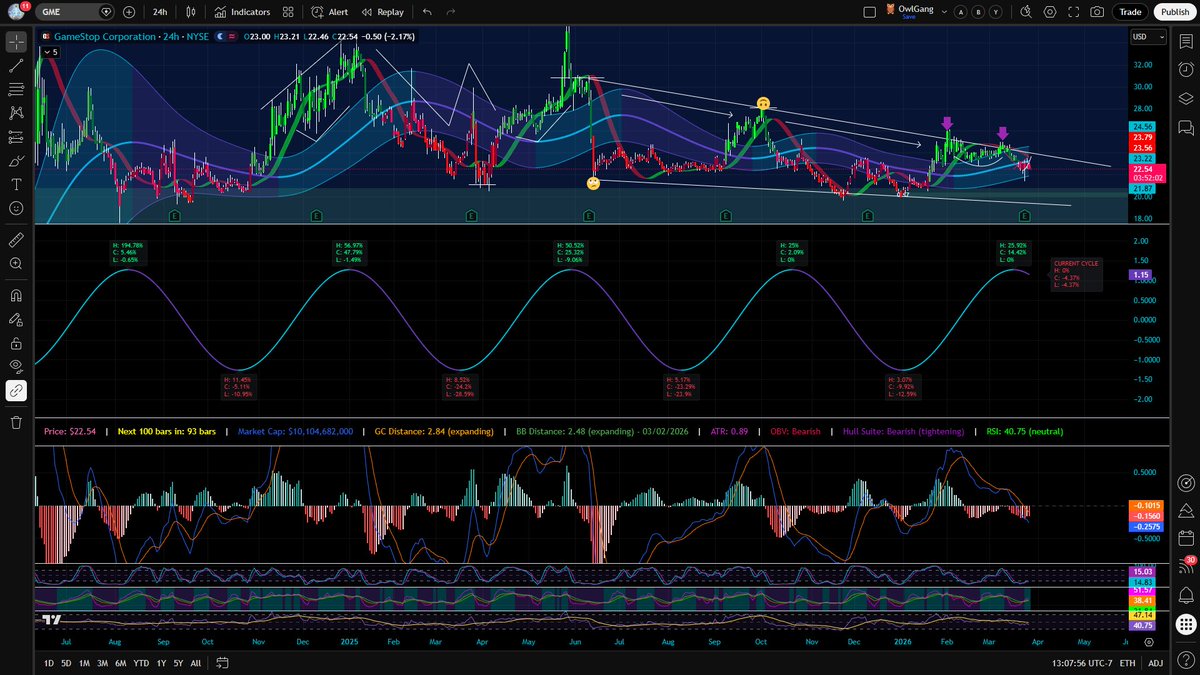Collapse the indicator legend showing 5
This screenshot has width=1200, height=675.
pyautogui.click(x=51, y=50)
